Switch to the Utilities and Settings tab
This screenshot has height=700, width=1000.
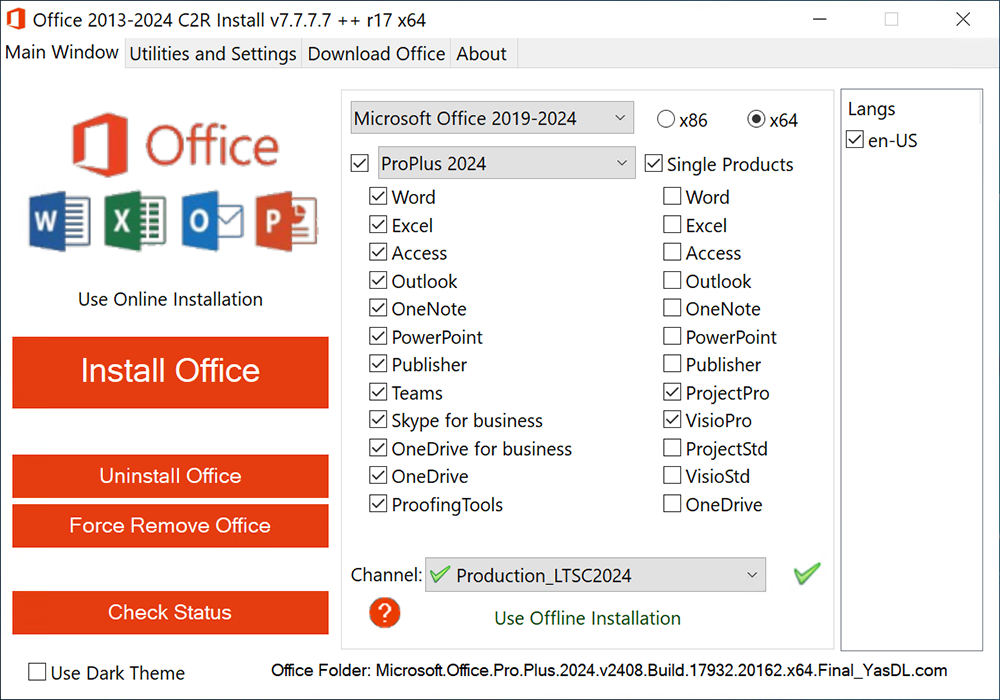[x=212, y=54]
